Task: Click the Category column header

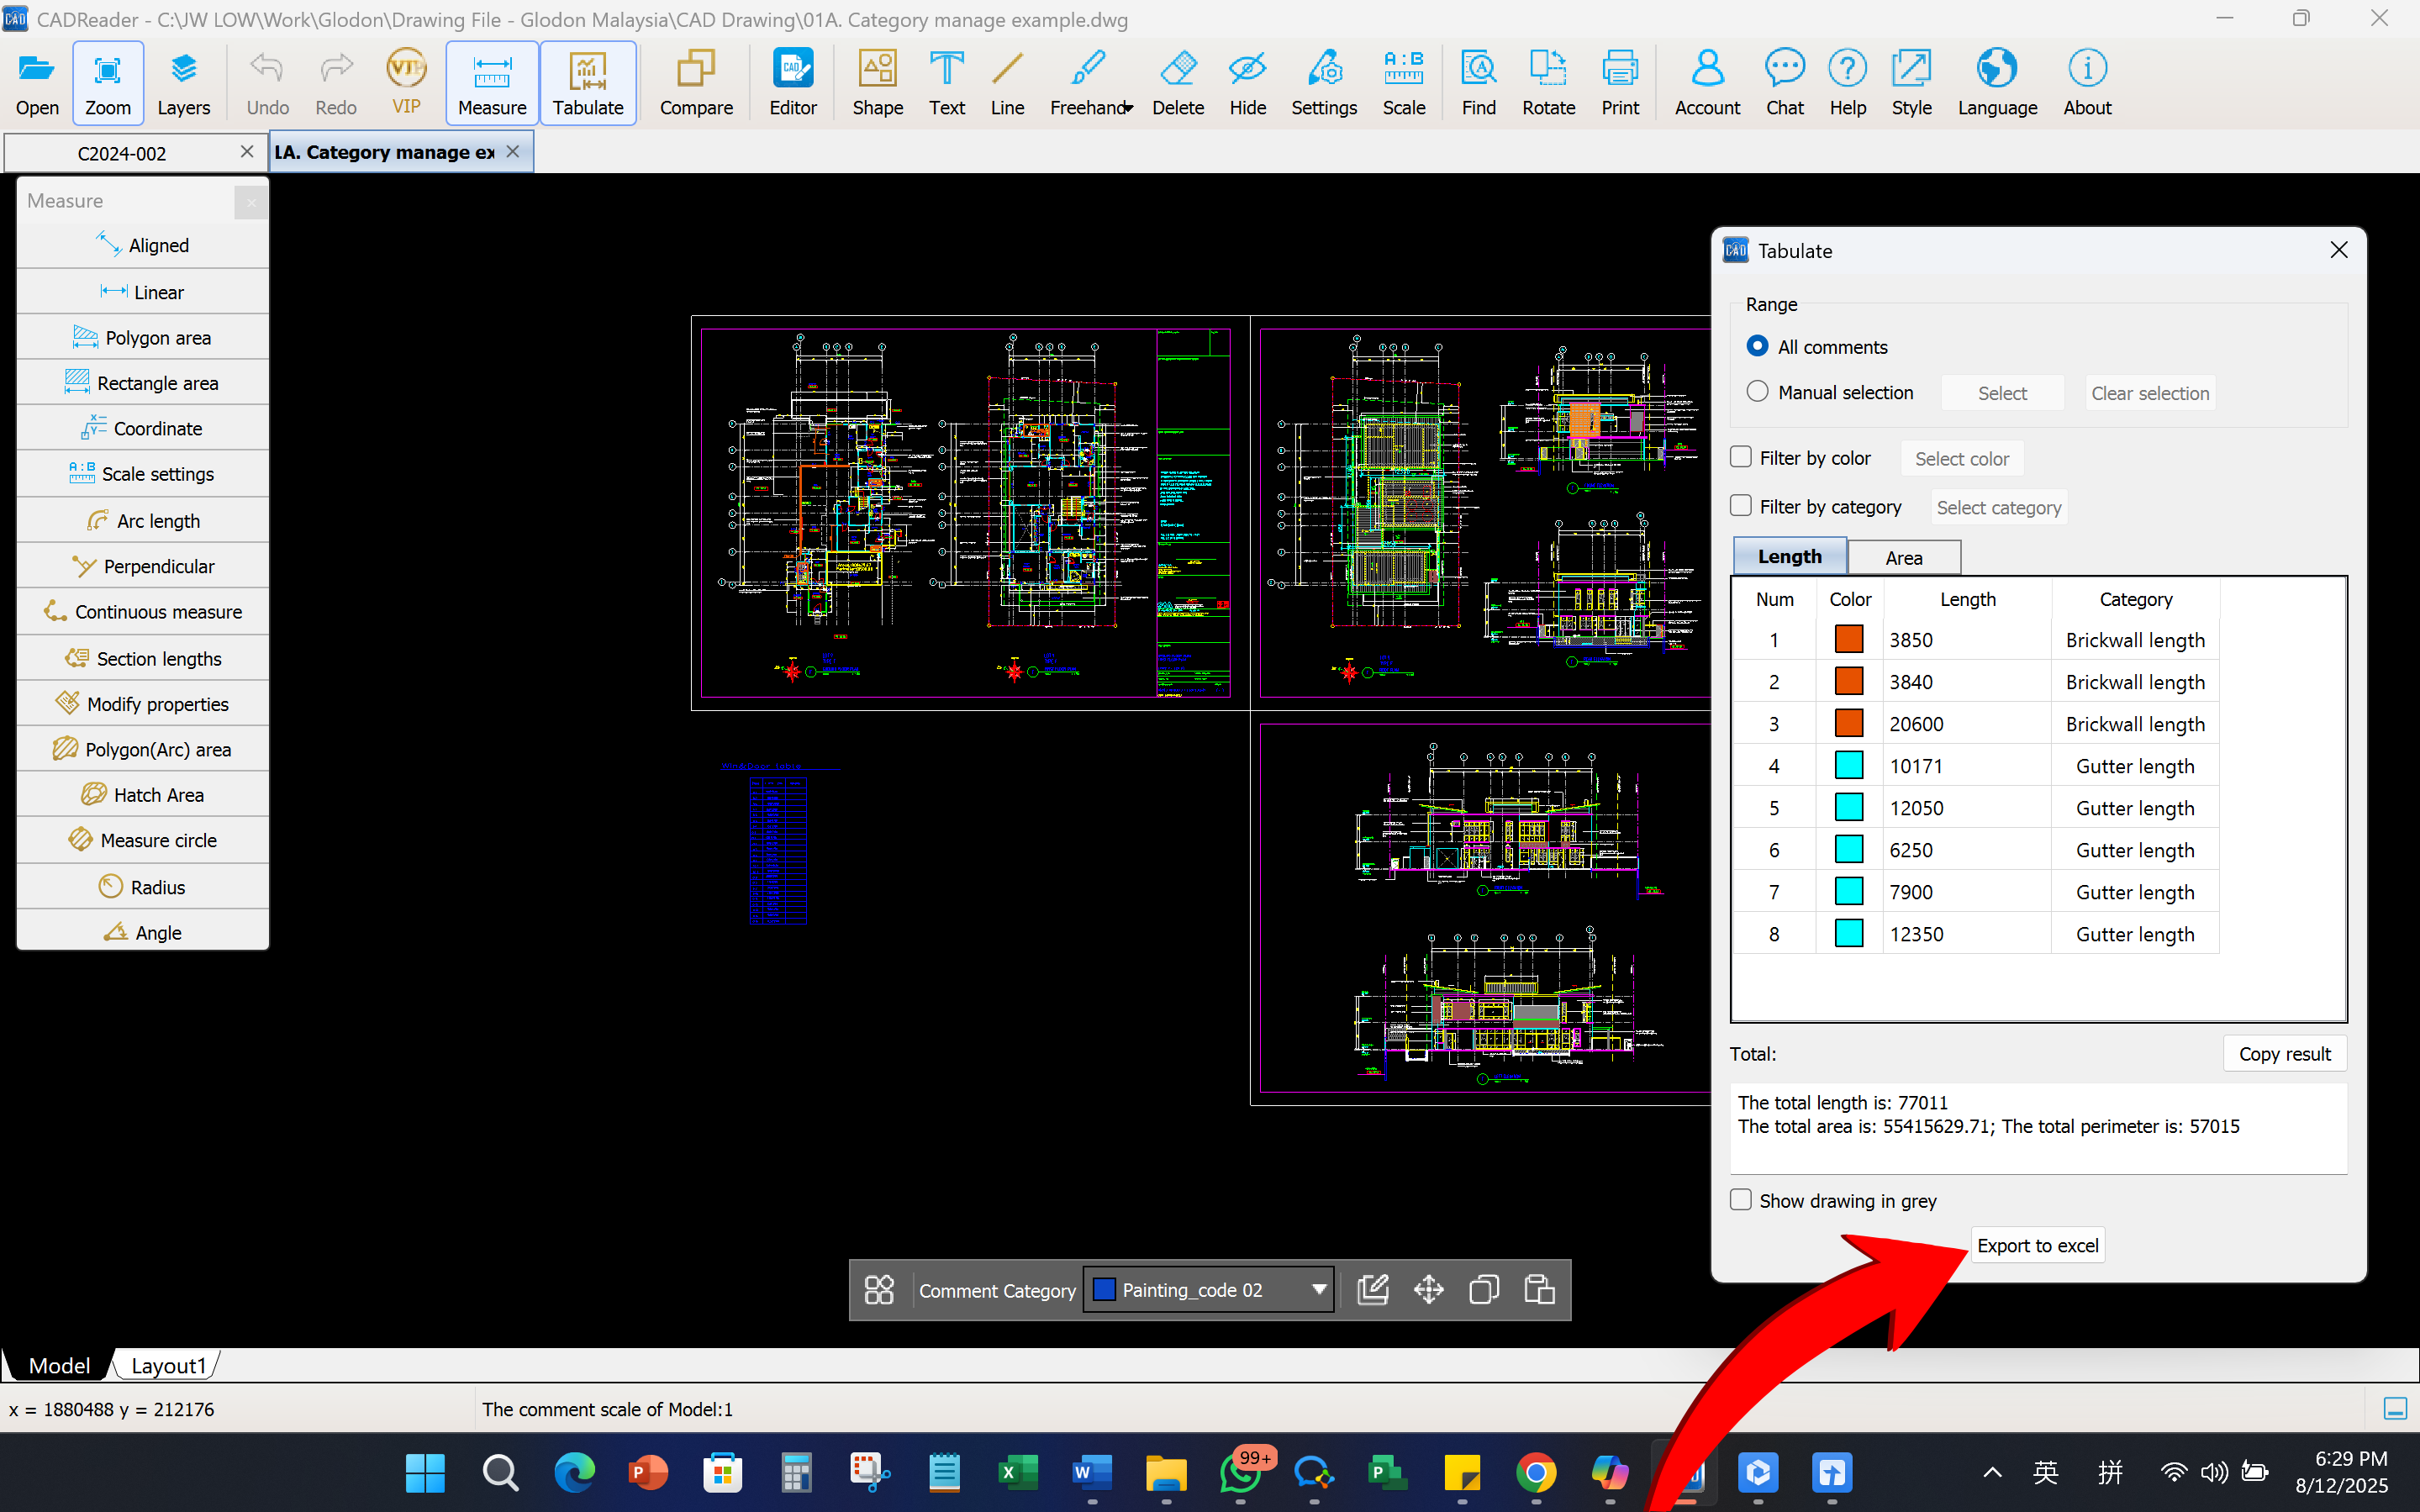Action: [2135, 598]
